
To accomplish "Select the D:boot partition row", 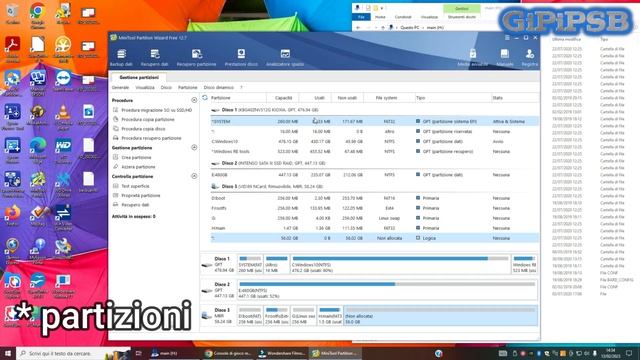I will click(374, 198).
